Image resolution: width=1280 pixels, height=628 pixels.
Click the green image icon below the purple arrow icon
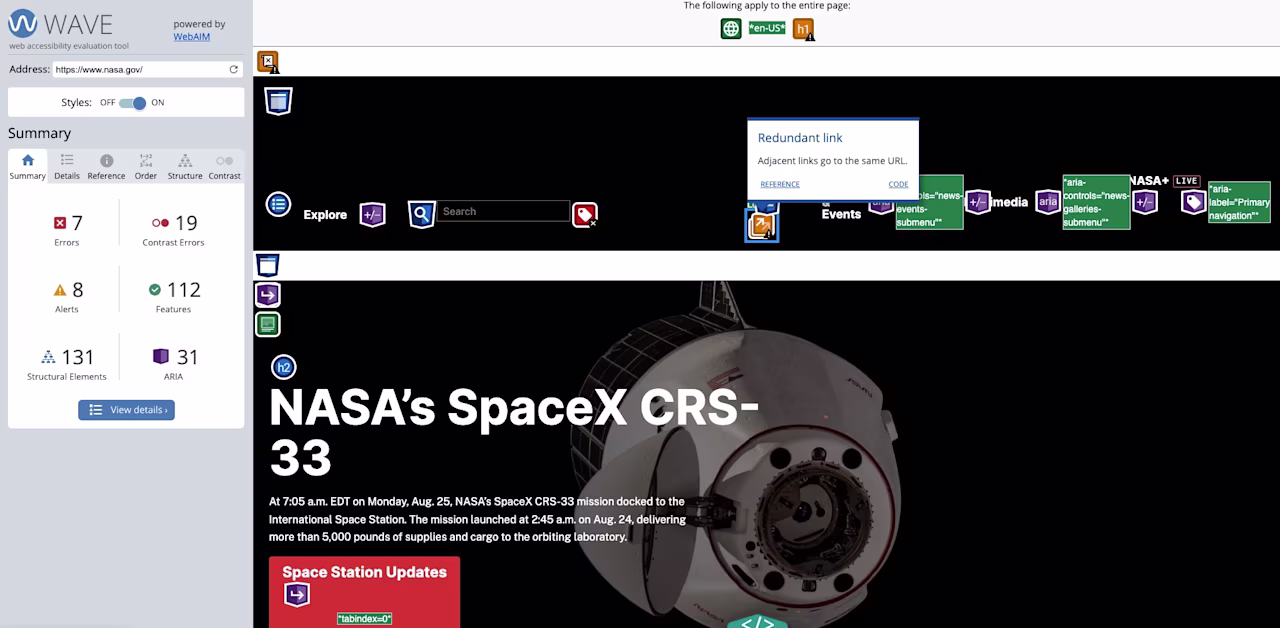click(267, 324)
